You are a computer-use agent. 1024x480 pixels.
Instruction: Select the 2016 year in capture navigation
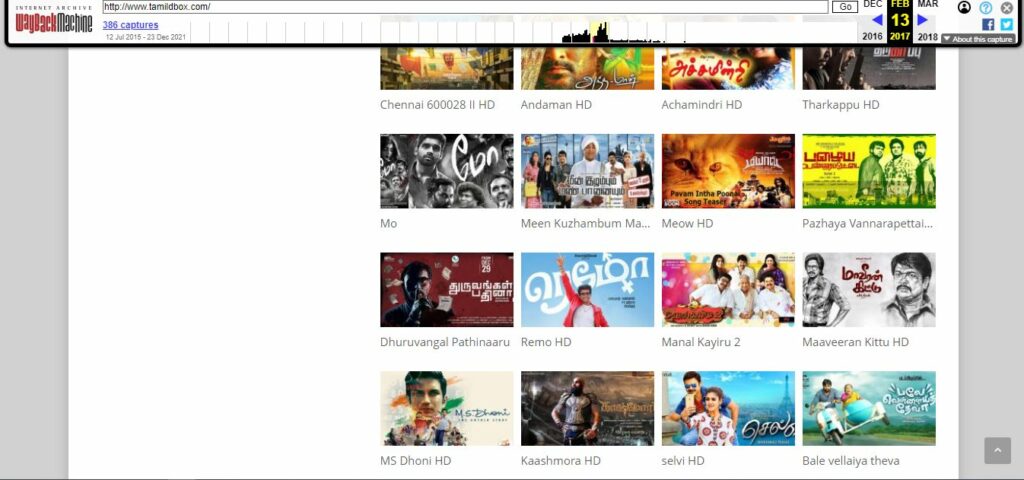(872, 37)
